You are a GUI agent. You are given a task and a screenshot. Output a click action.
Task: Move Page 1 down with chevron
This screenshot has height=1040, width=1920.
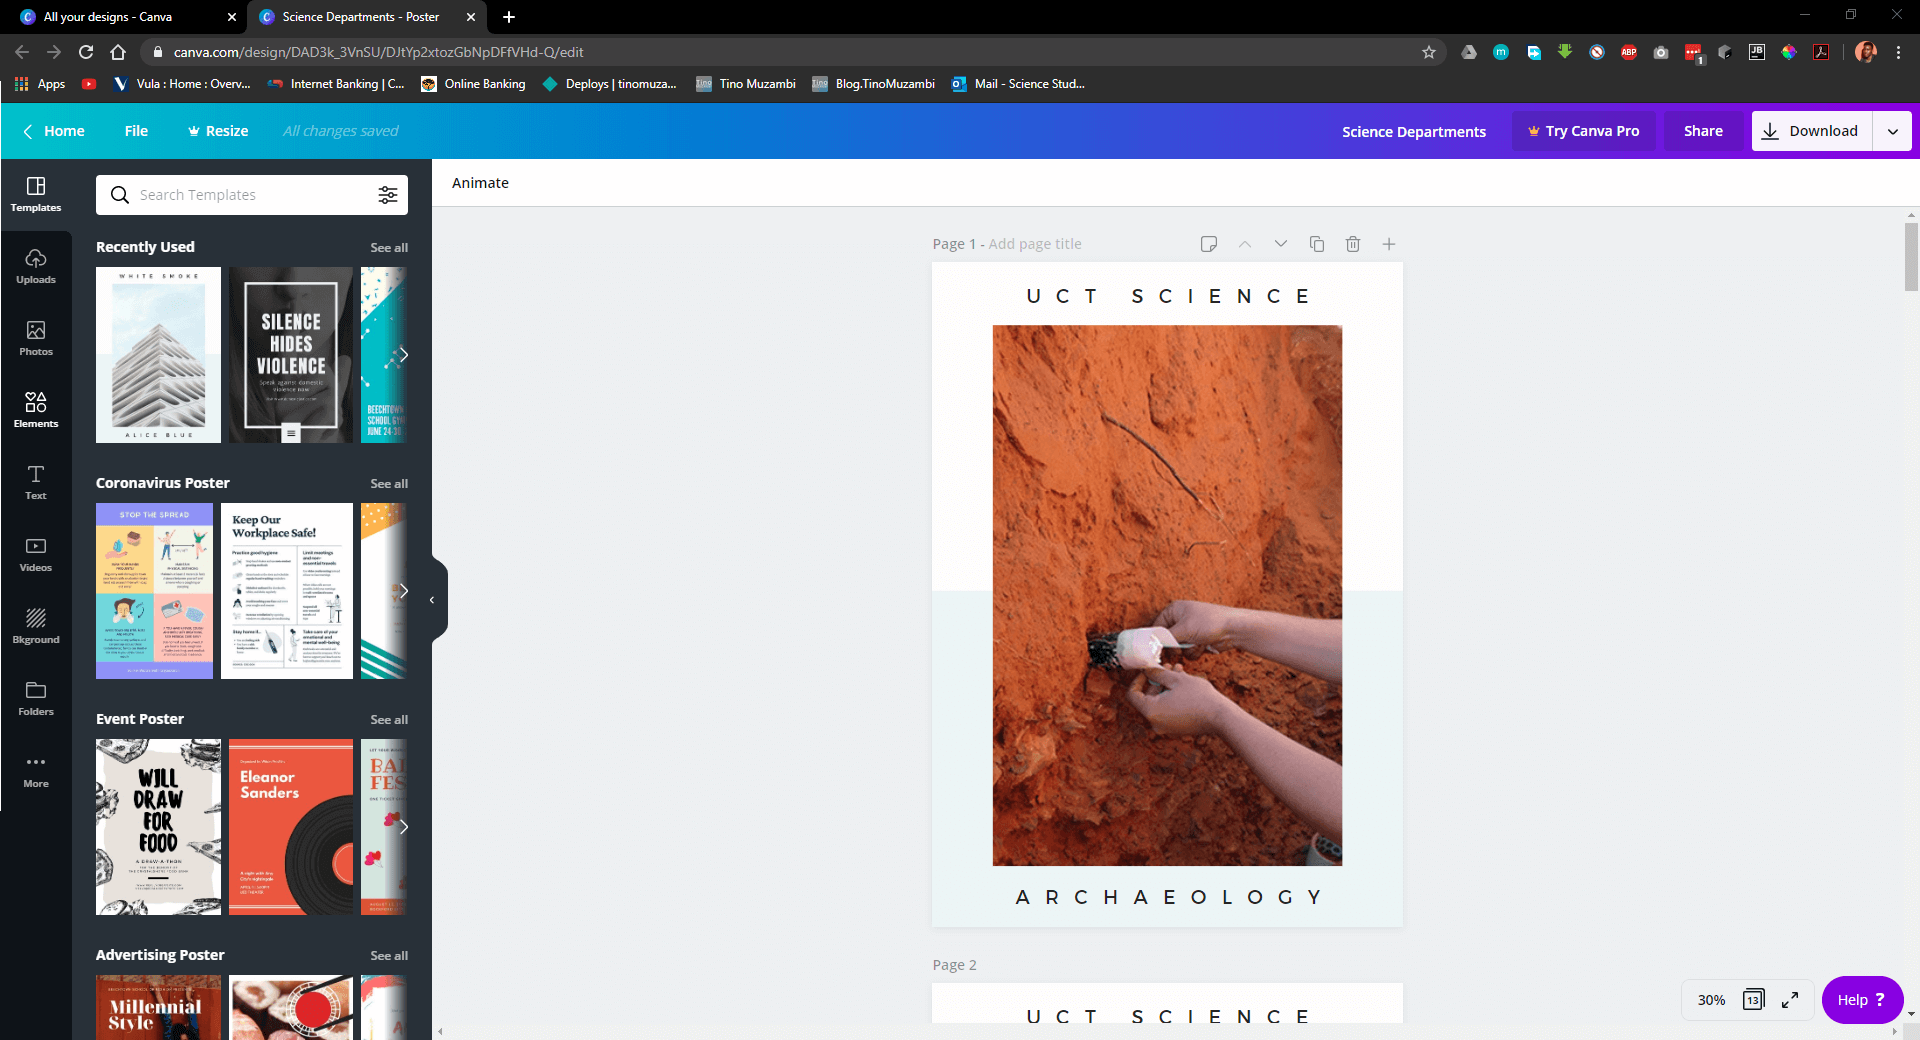[x=1281, y=244]
